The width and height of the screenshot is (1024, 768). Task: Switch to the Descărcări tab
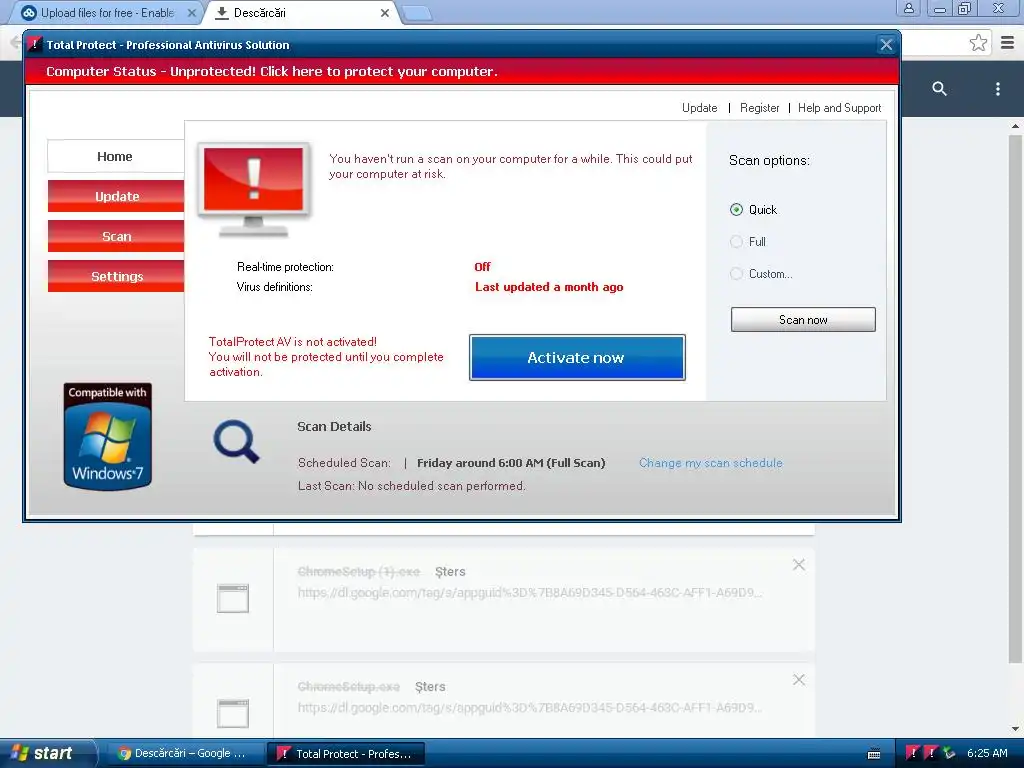point(300,12)
